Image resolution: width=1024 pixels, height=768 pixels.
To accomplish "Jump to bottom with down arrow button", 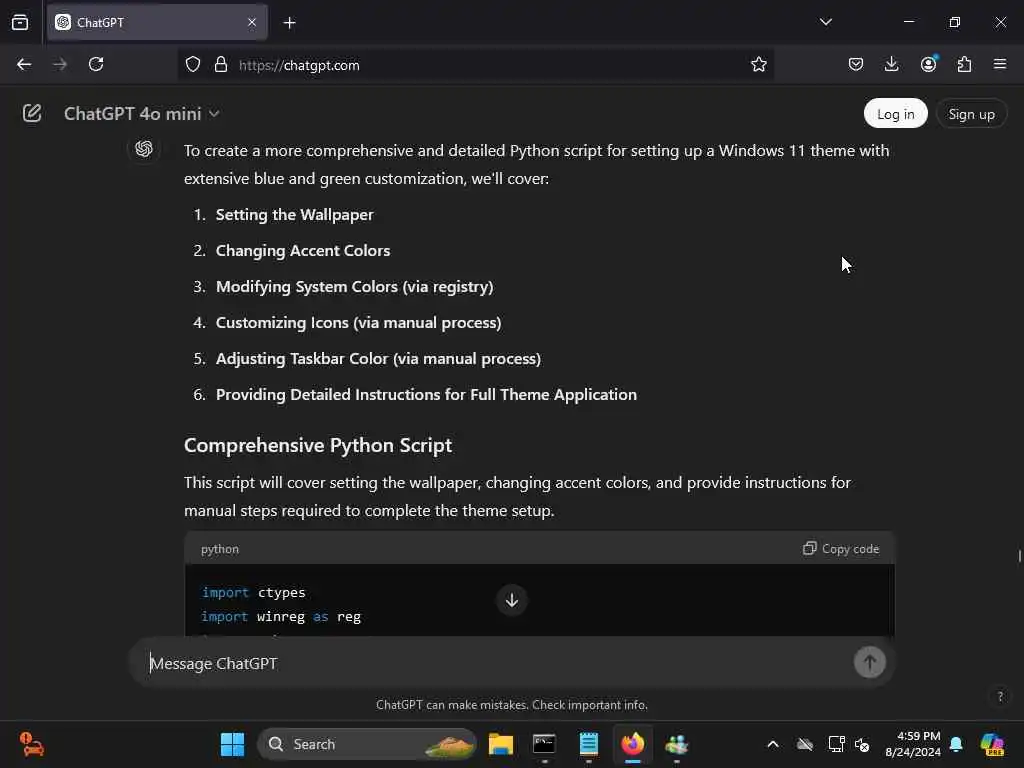I will point(512,600).
